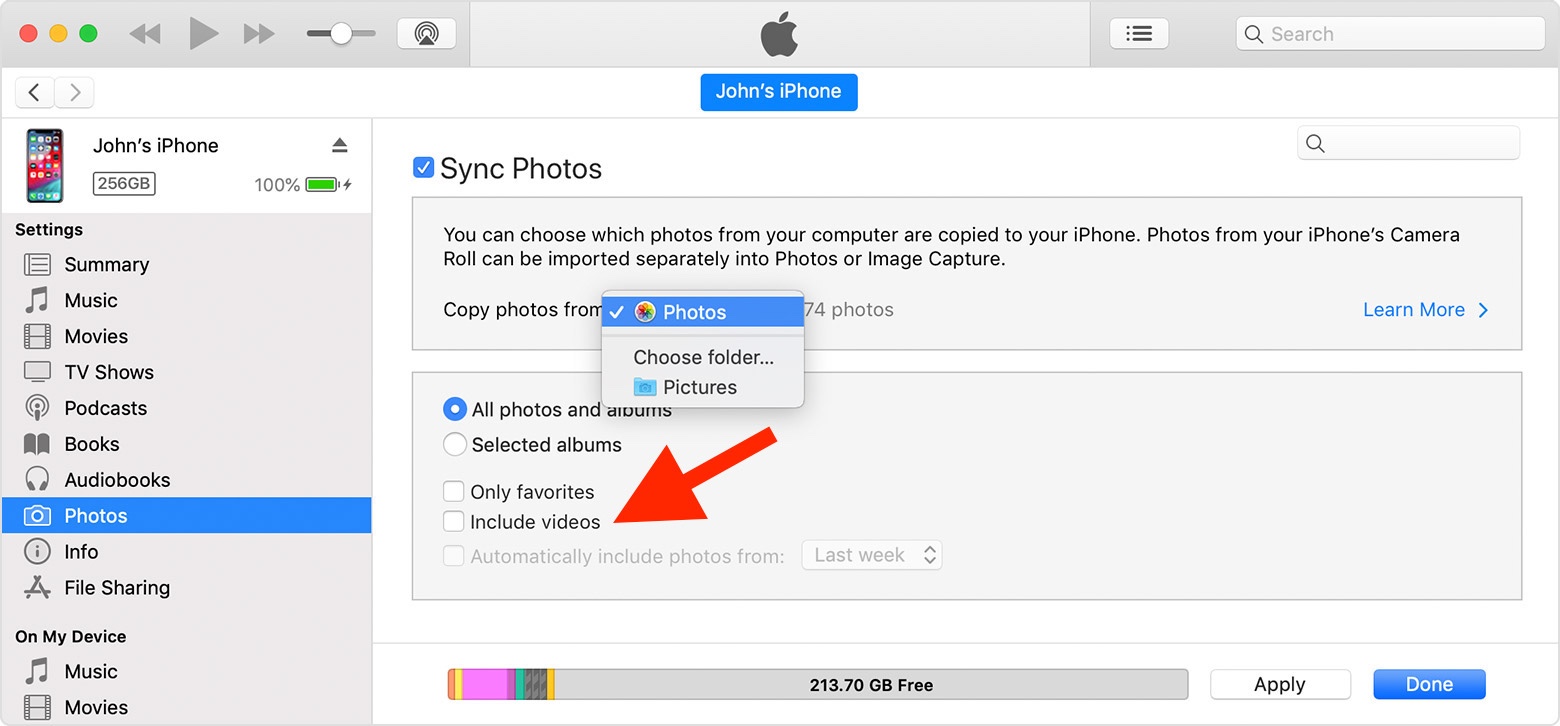Adjust the volume slider

340,32
